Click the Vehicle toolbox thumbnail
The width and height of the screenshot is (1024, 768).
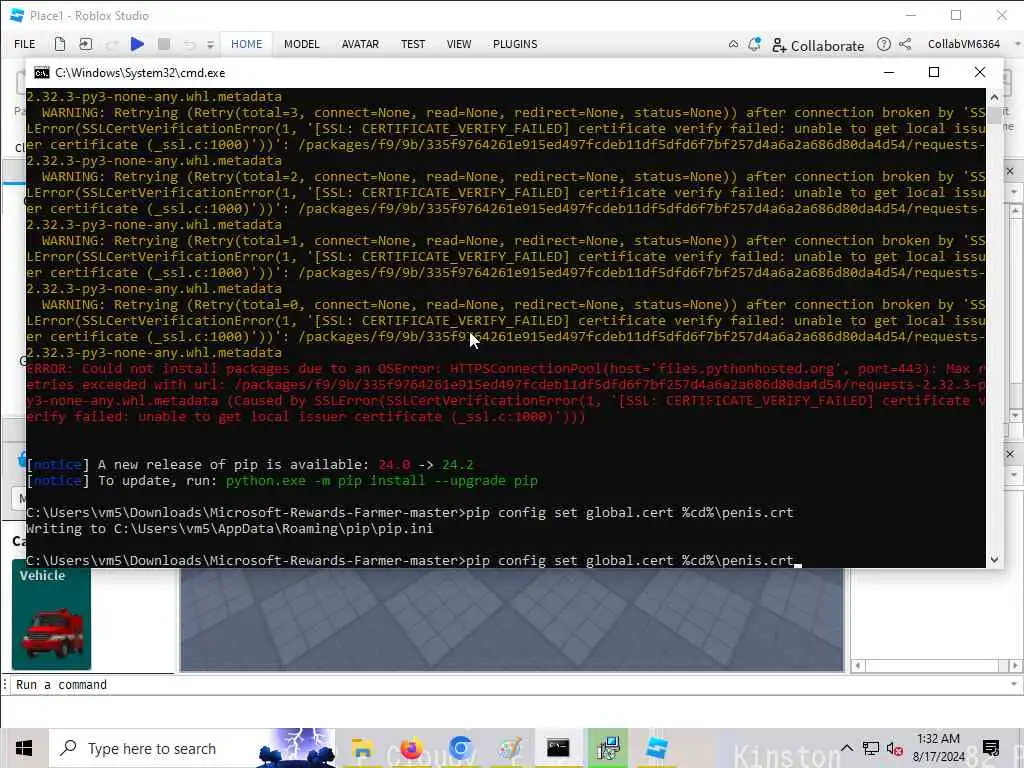pyautogui.click(x=52, y=614)
